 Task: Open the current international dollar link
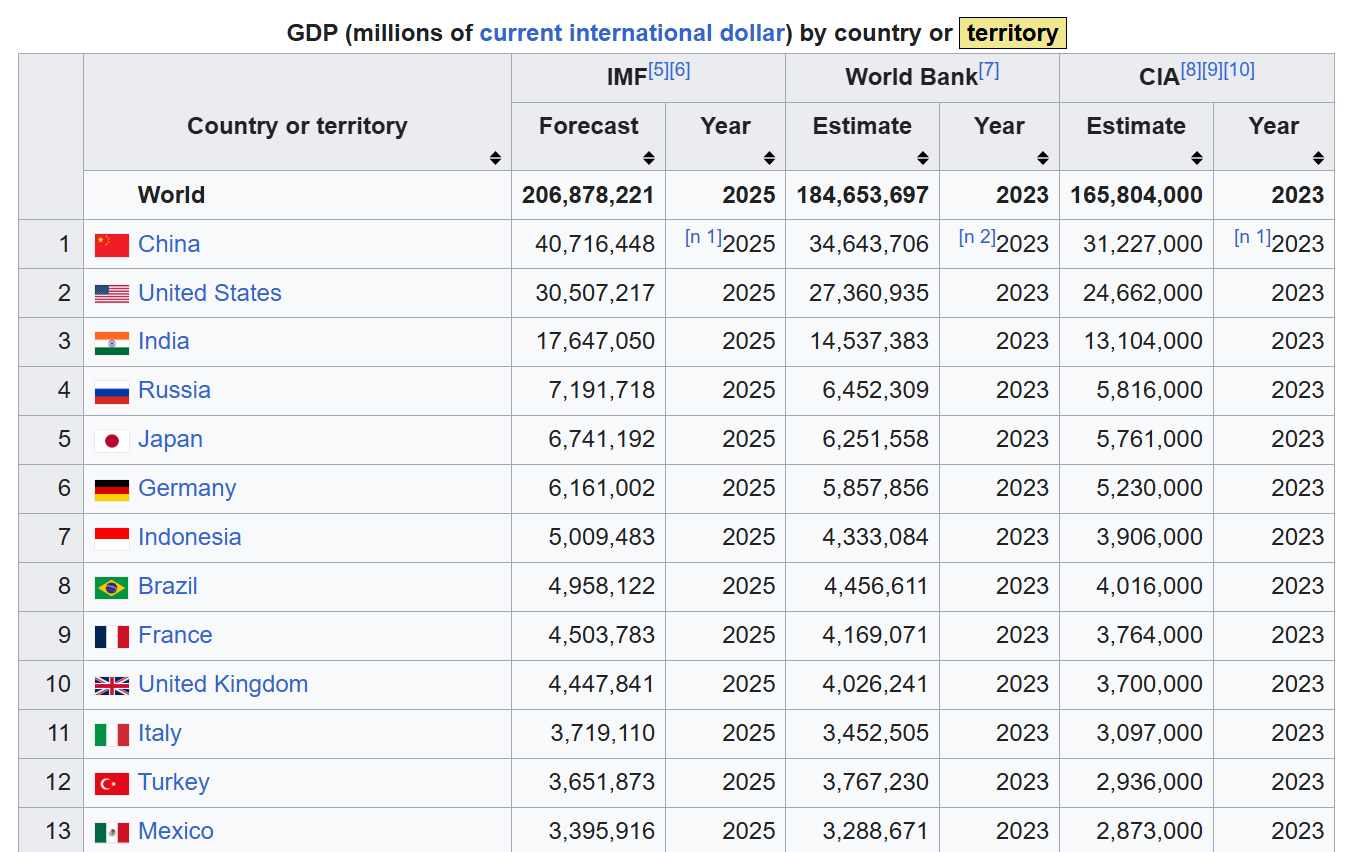pos(632,33)
